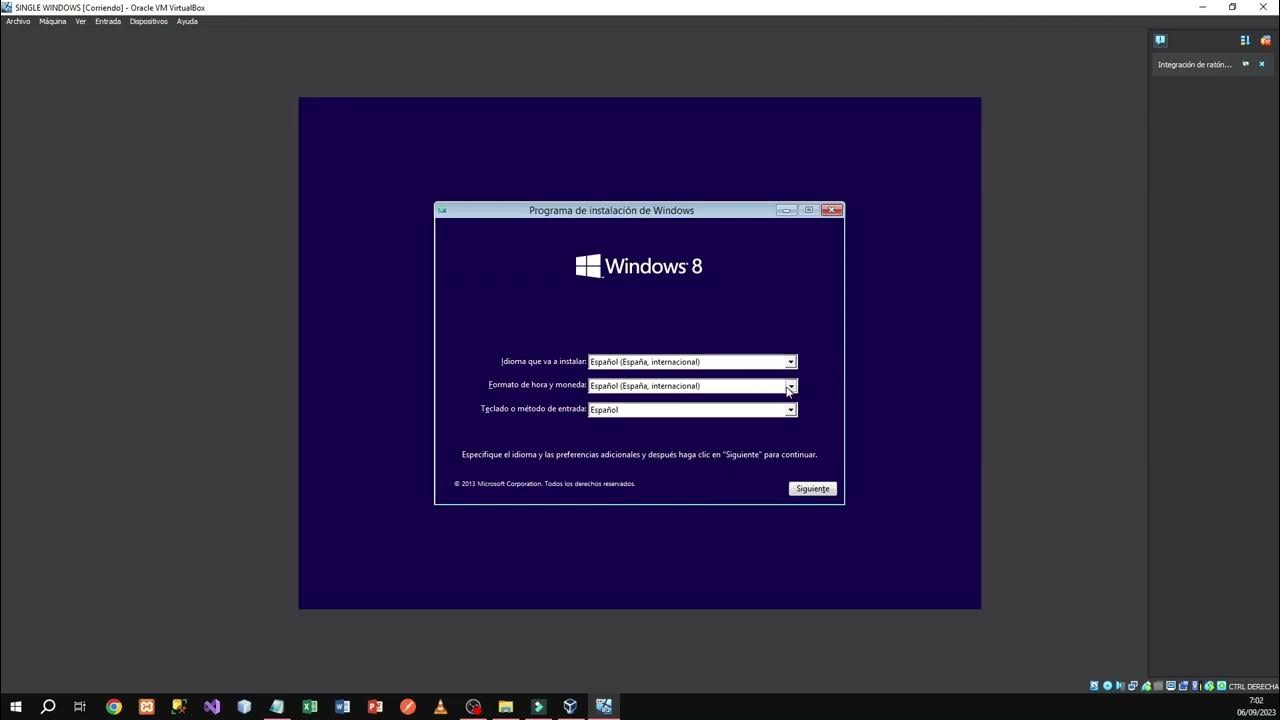Image resolution: width=1280 pixels, height=720 pixels.
Task: Open VLC media player from the taskbar
Action: tap(440, 707)
